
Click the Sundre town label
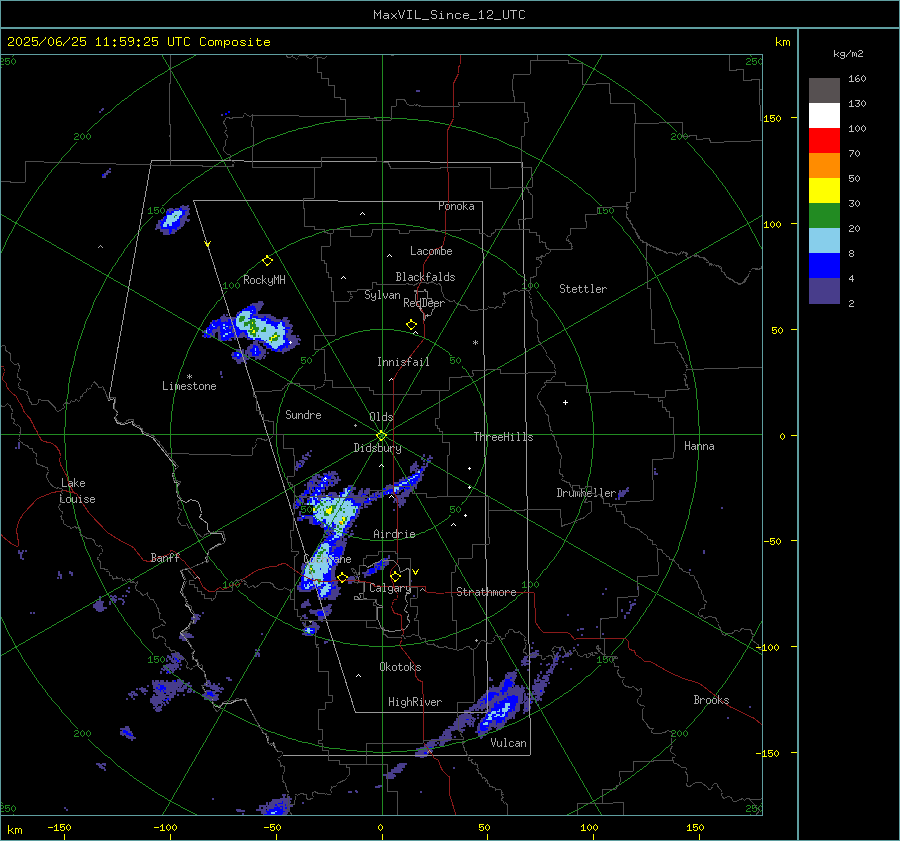click(x=303, y=415)
